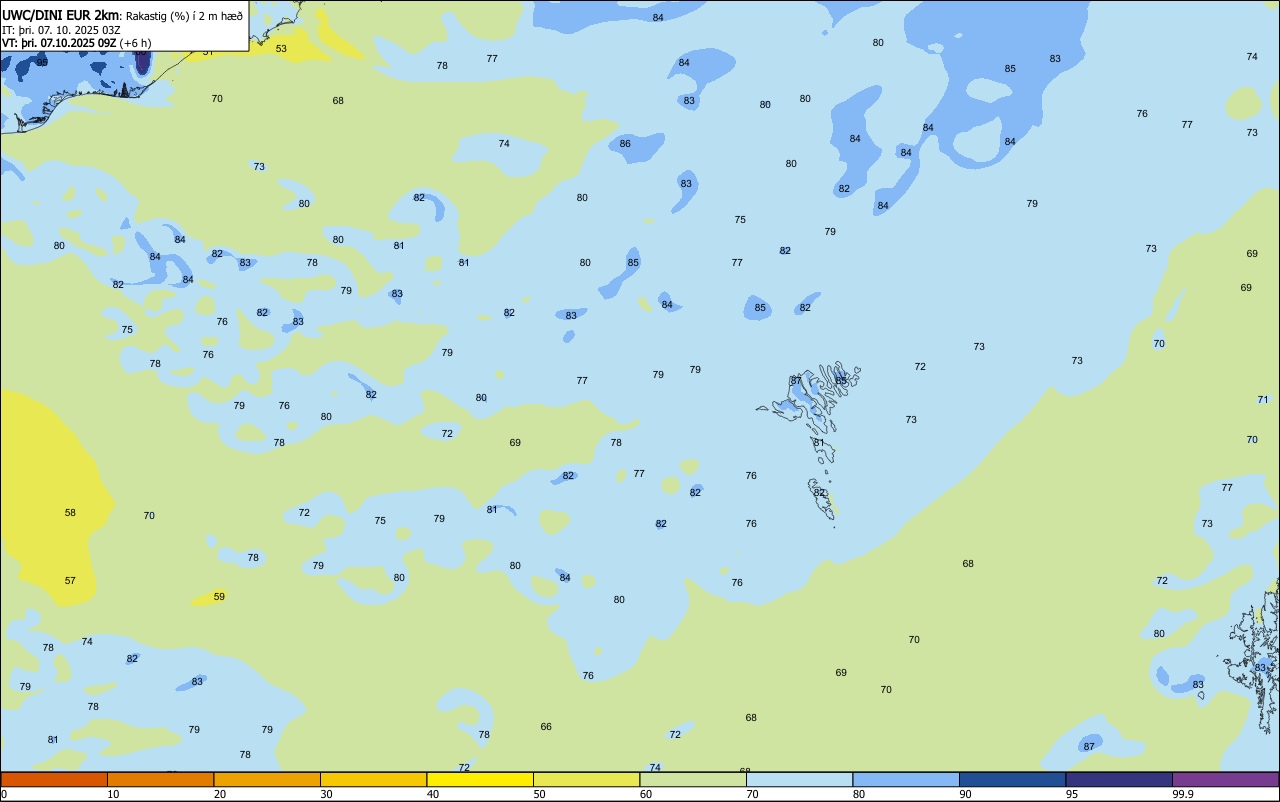This screenshot has width=1280, height=802.
Task: Click the light green 60–70 legend swatch
Action: [693, 779]
